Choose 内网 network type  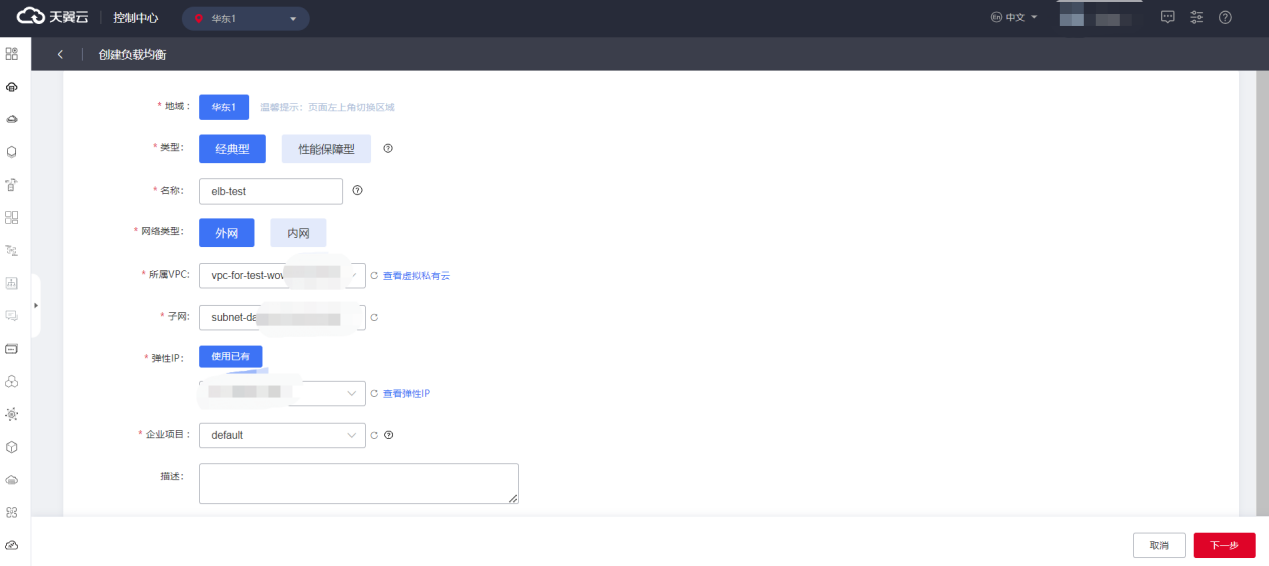298,233
